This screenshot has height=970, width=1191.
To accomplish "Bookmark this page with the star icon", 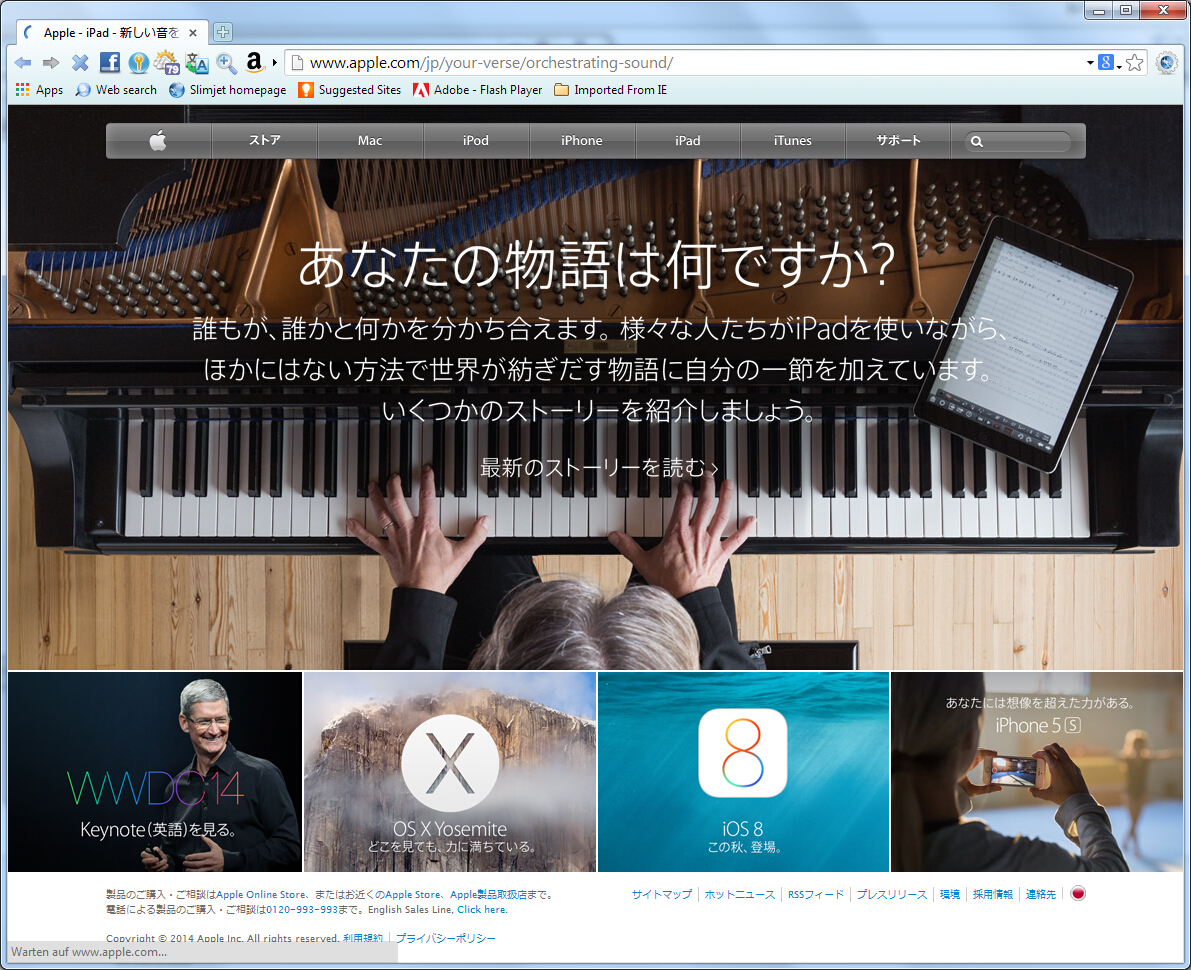I will pyautogui.click(x=1135, y=63).
